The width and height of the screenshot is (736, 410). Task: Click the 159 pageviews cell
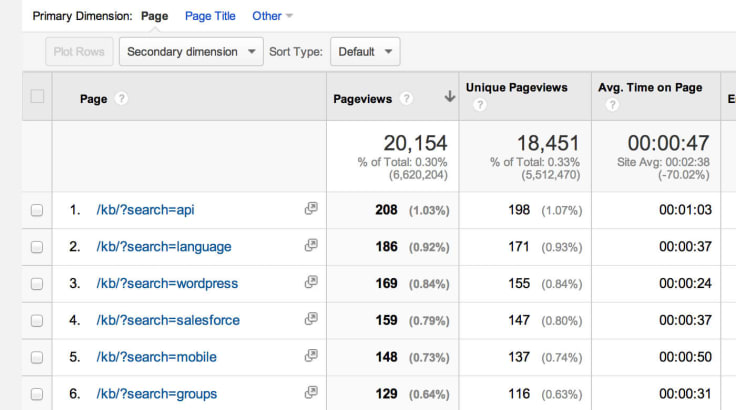tap(386, 320)
